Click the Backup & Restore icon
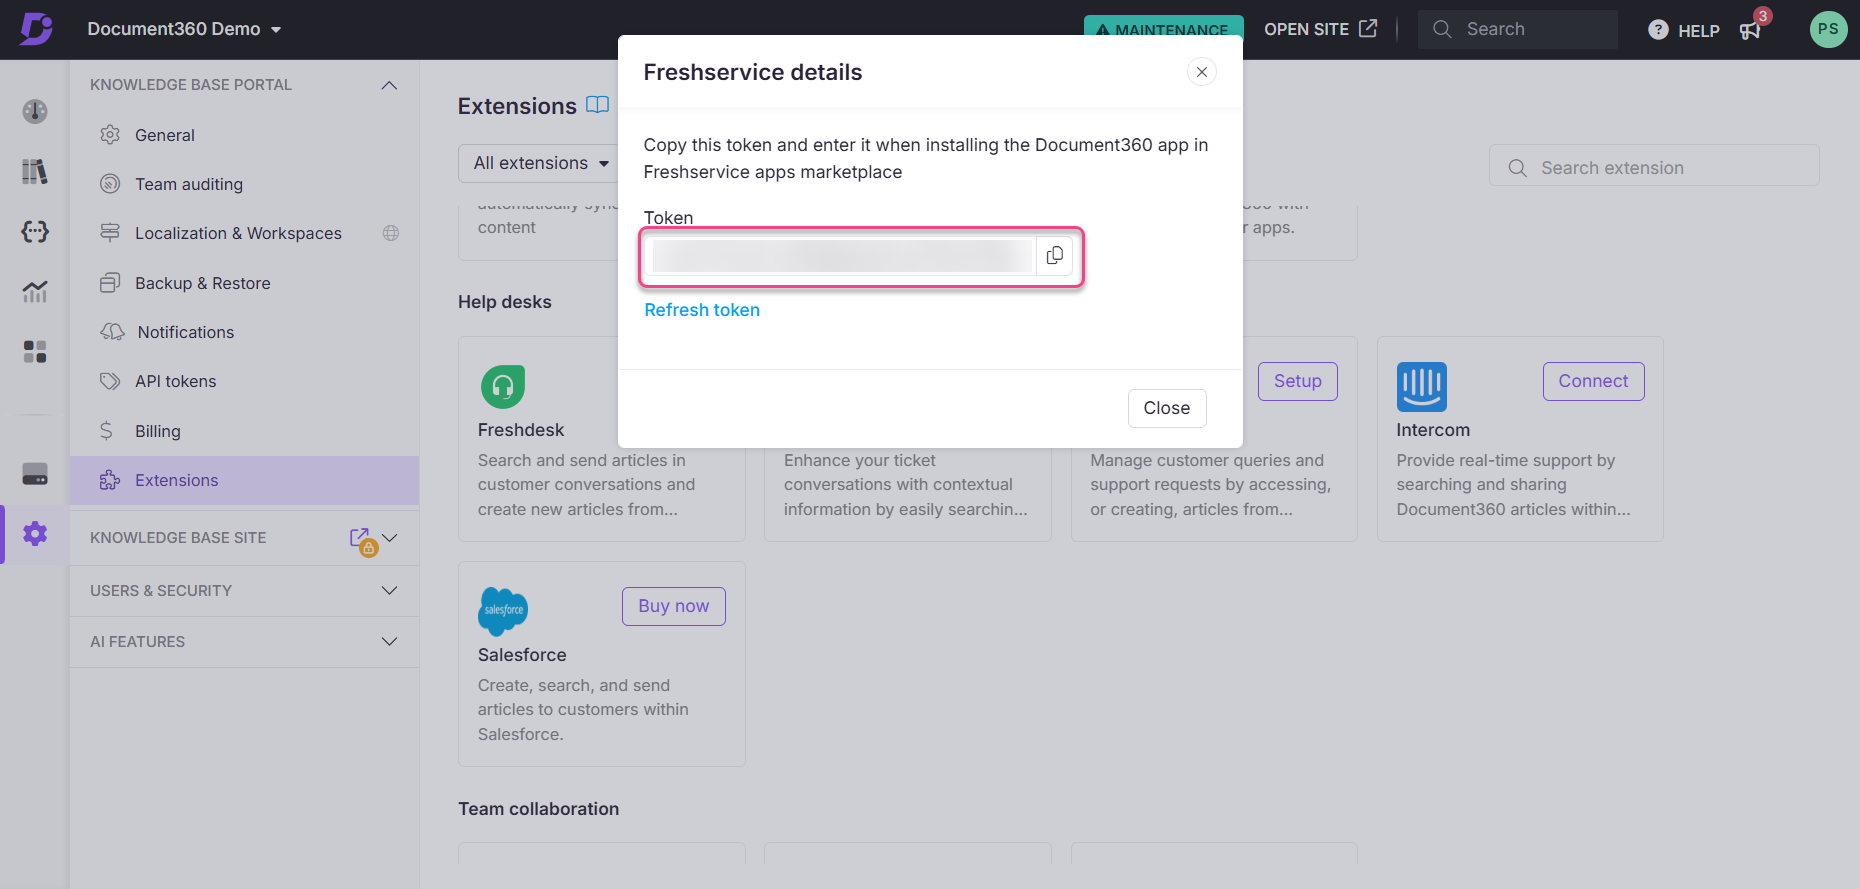Viewport: 1860px width, 889px height. [x=110, y=283]
